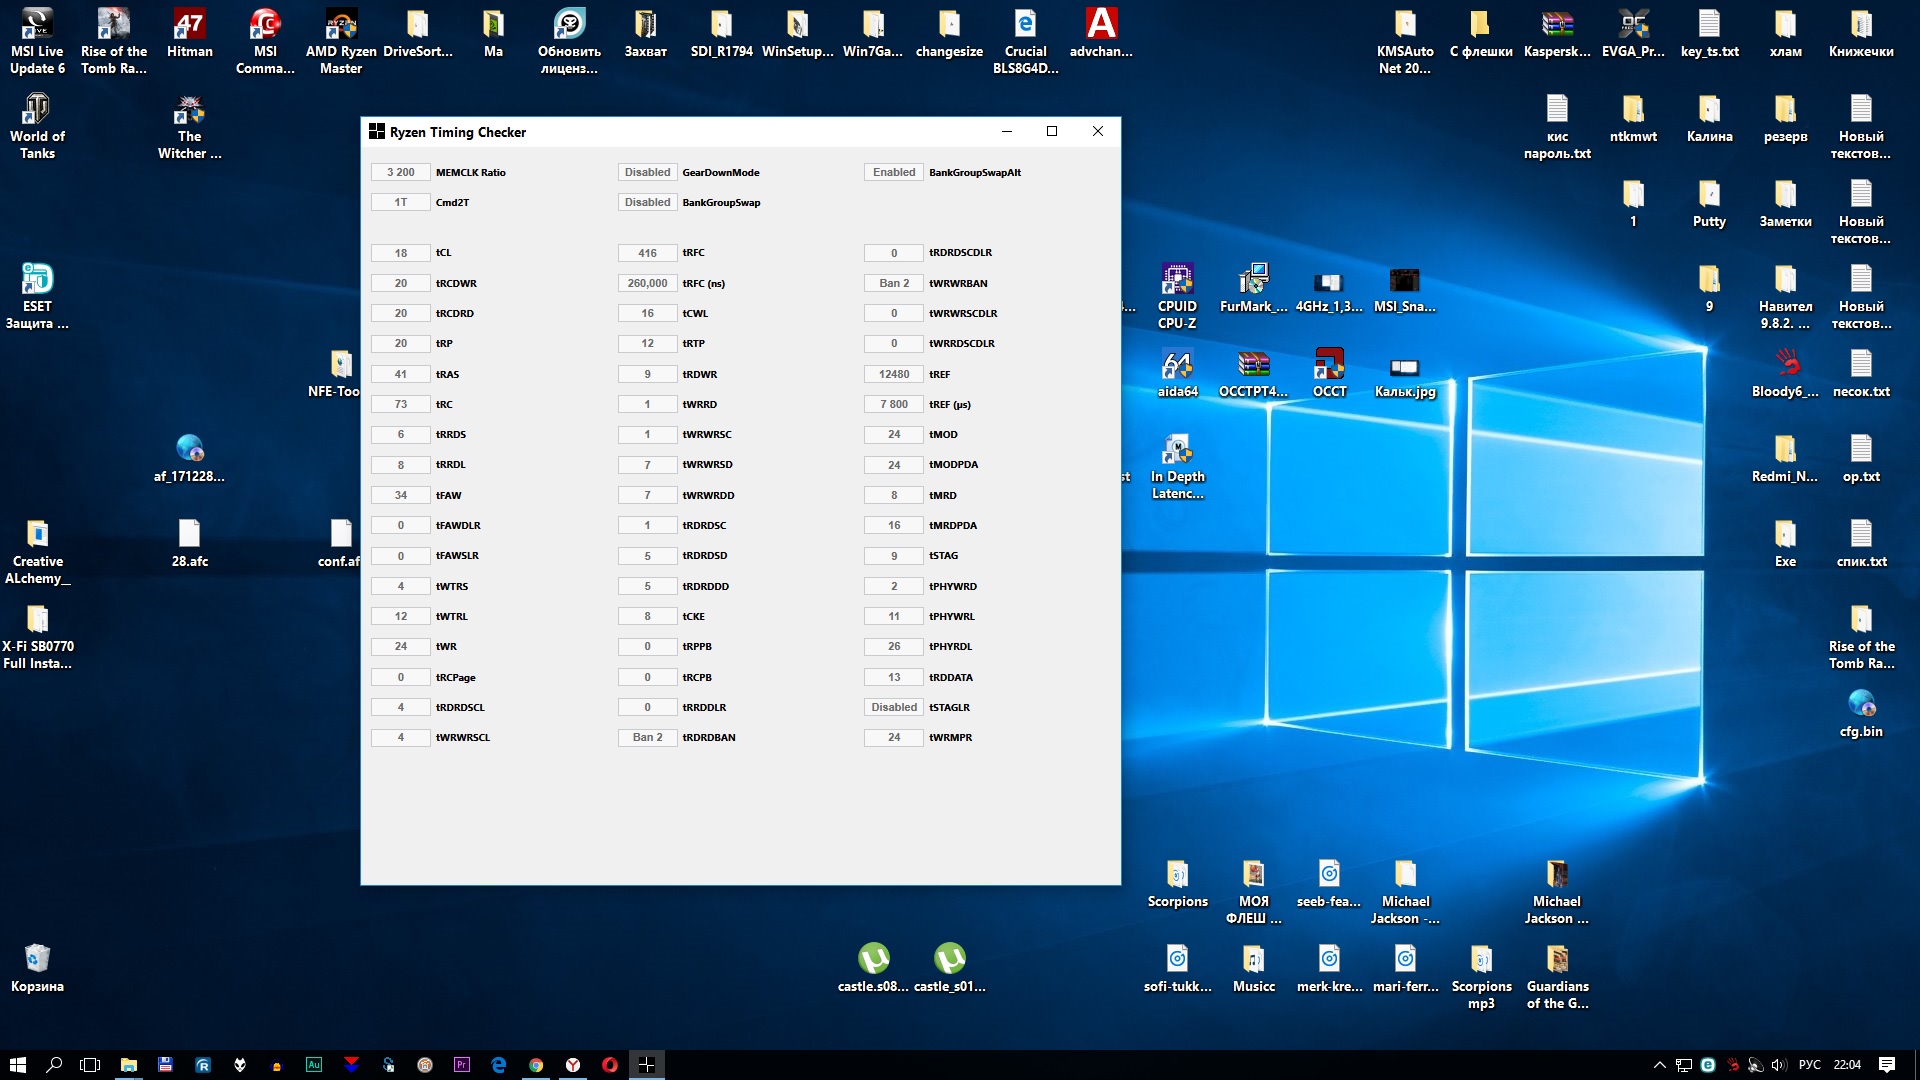Click the tCL value field

coord(400,253)
